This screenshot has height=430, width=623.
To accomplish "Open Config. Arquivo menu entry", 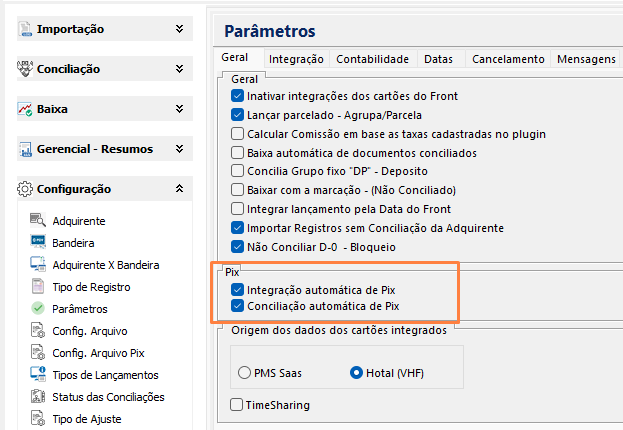I will [x=90, y=330].
